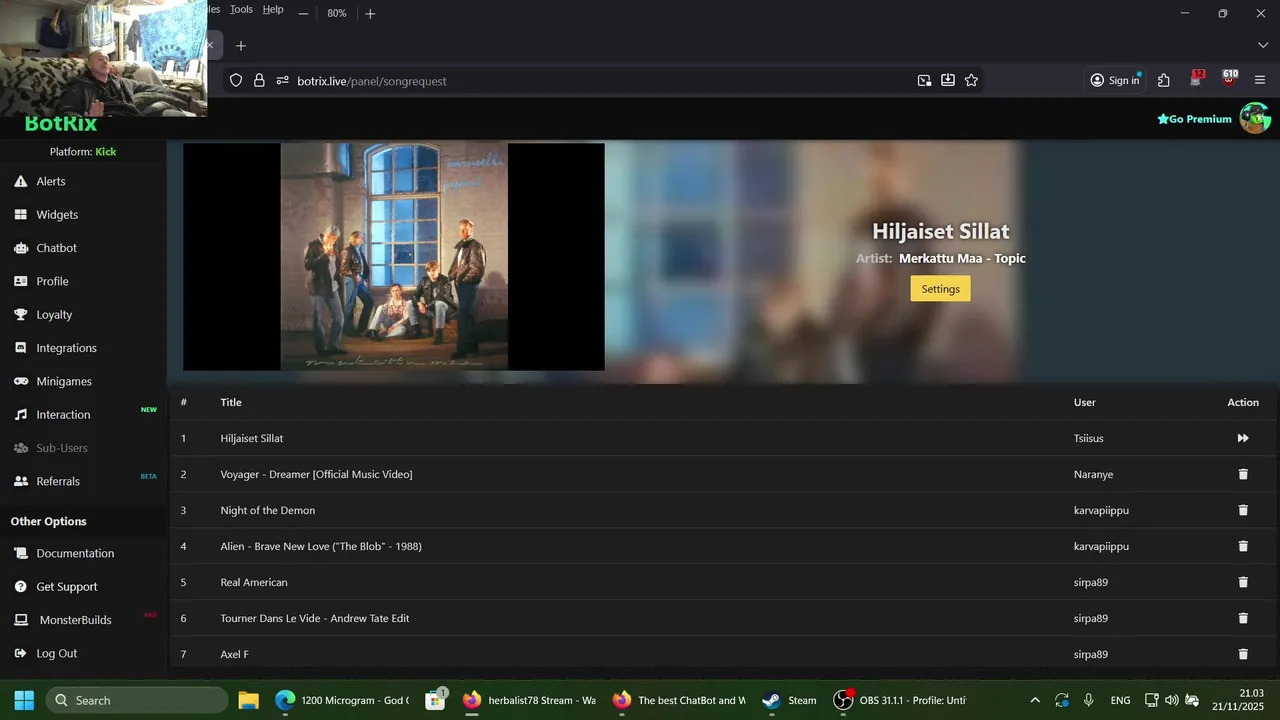Screen dimensions: 1280x720
Task: Click the red extension icon with 12 badge
Action: click(1197, 79)
